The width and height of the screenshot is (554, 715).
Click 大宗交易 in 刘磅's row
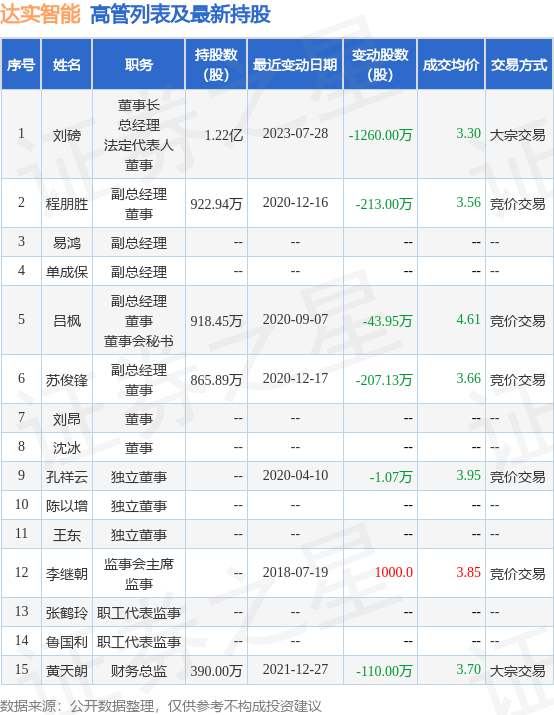tap(517, 135)
